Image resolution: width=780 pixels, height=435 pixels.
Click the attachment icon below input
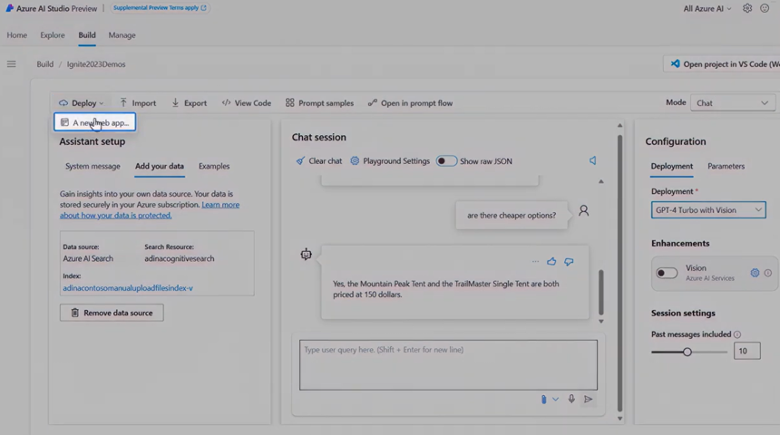point(544,399)
